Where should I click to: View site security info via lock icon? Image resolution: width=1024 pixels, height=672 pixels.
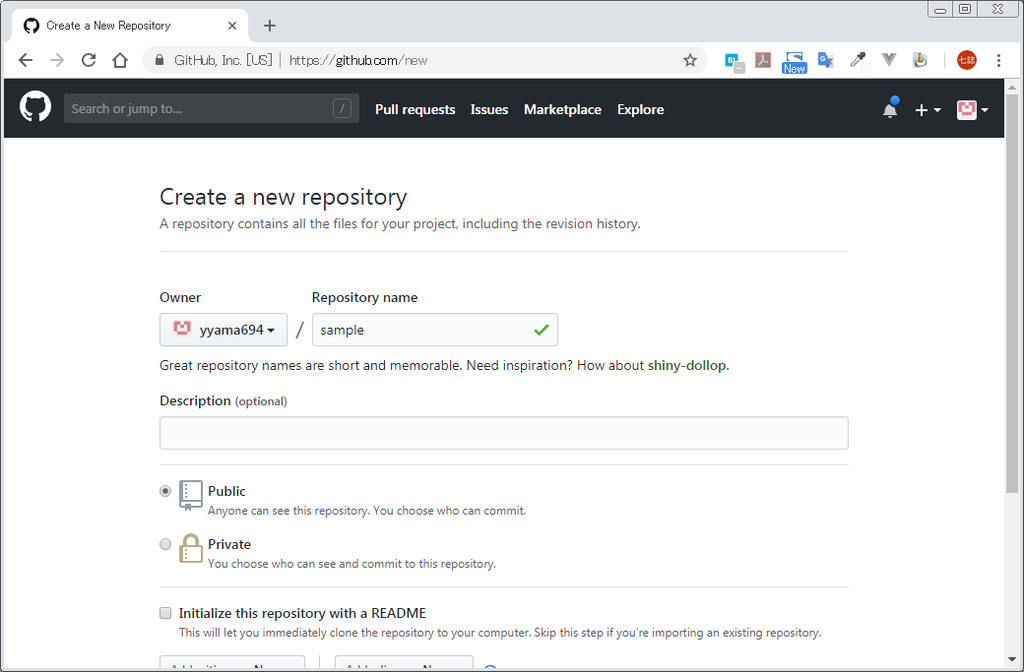(x=159, y=60)
